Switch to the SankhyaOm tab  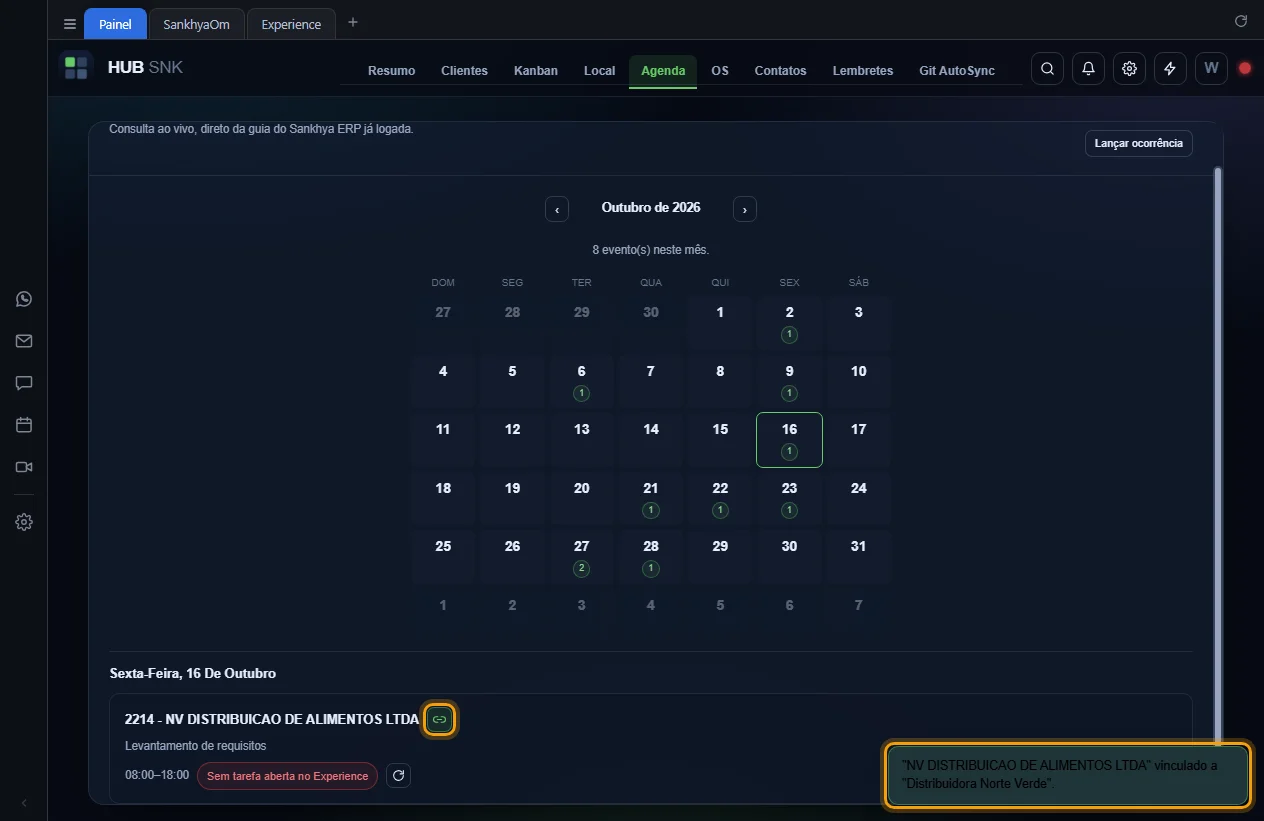(x=197, y=24)
